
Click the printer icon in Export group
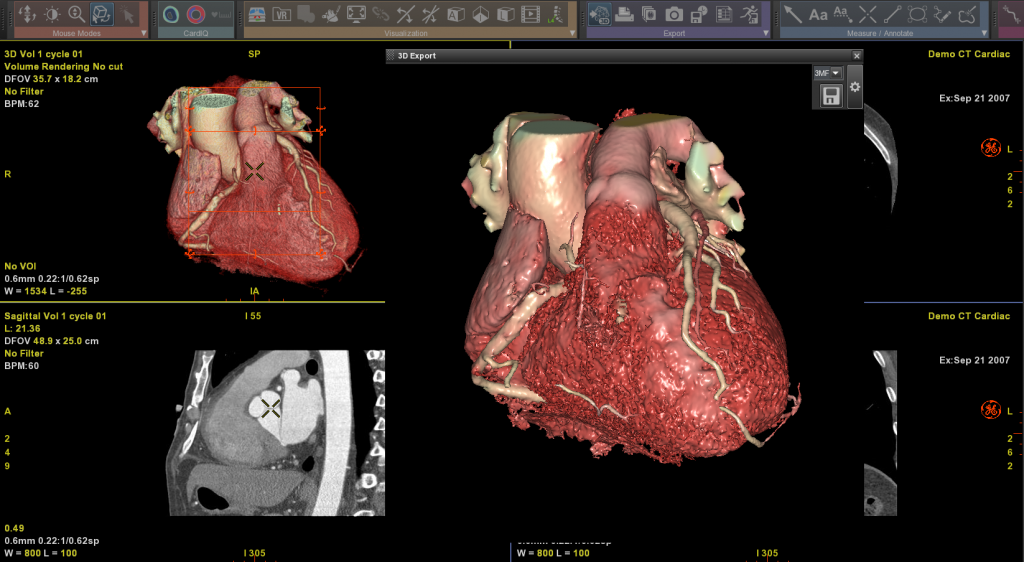[624, 14]
